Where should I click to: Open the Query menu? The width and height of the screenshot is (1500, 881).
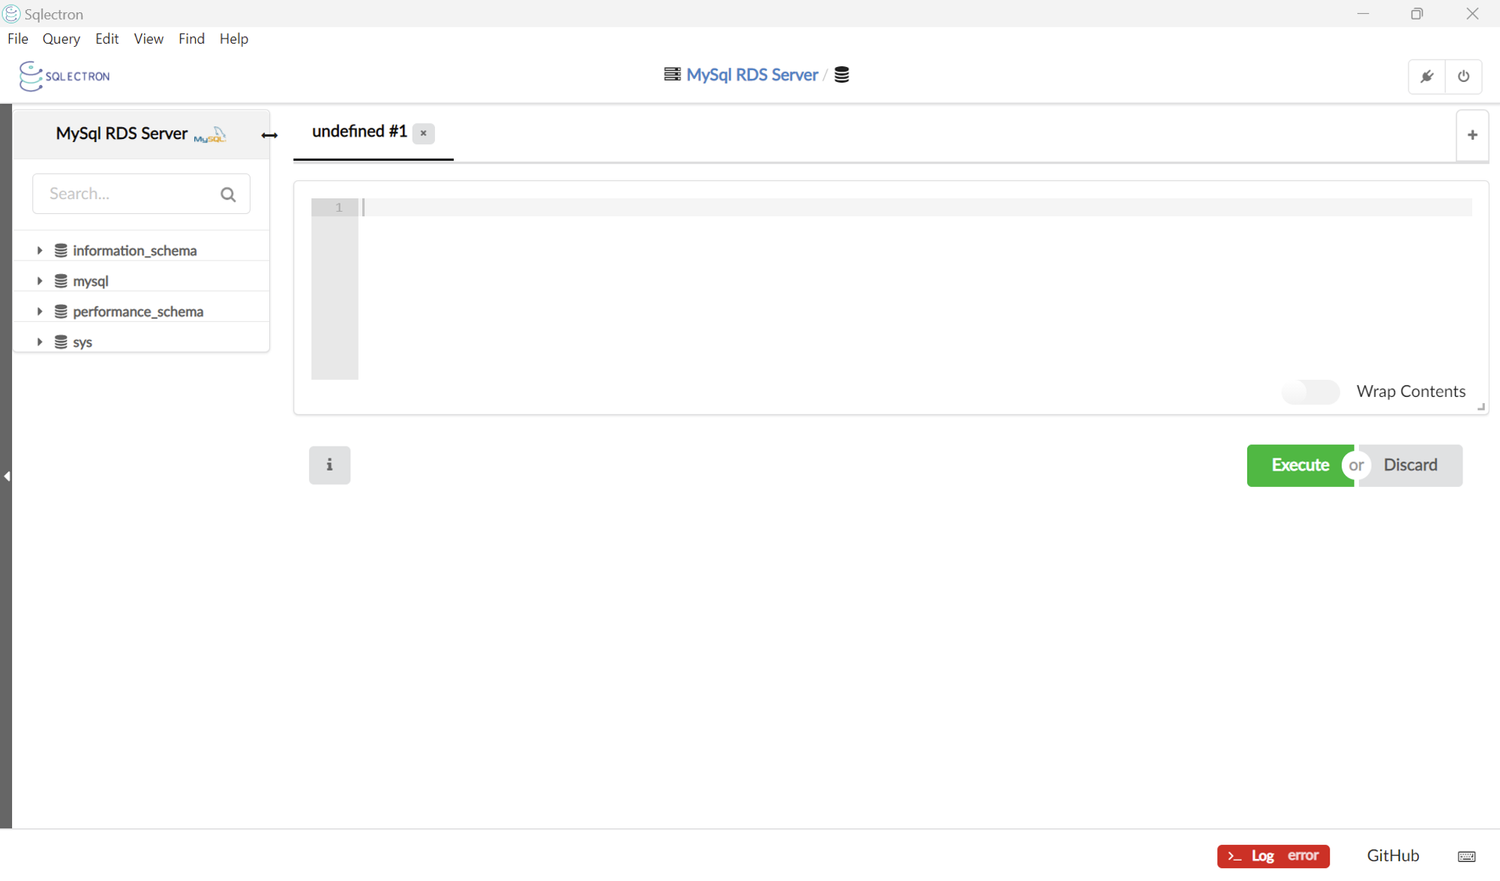coord(61,39)
